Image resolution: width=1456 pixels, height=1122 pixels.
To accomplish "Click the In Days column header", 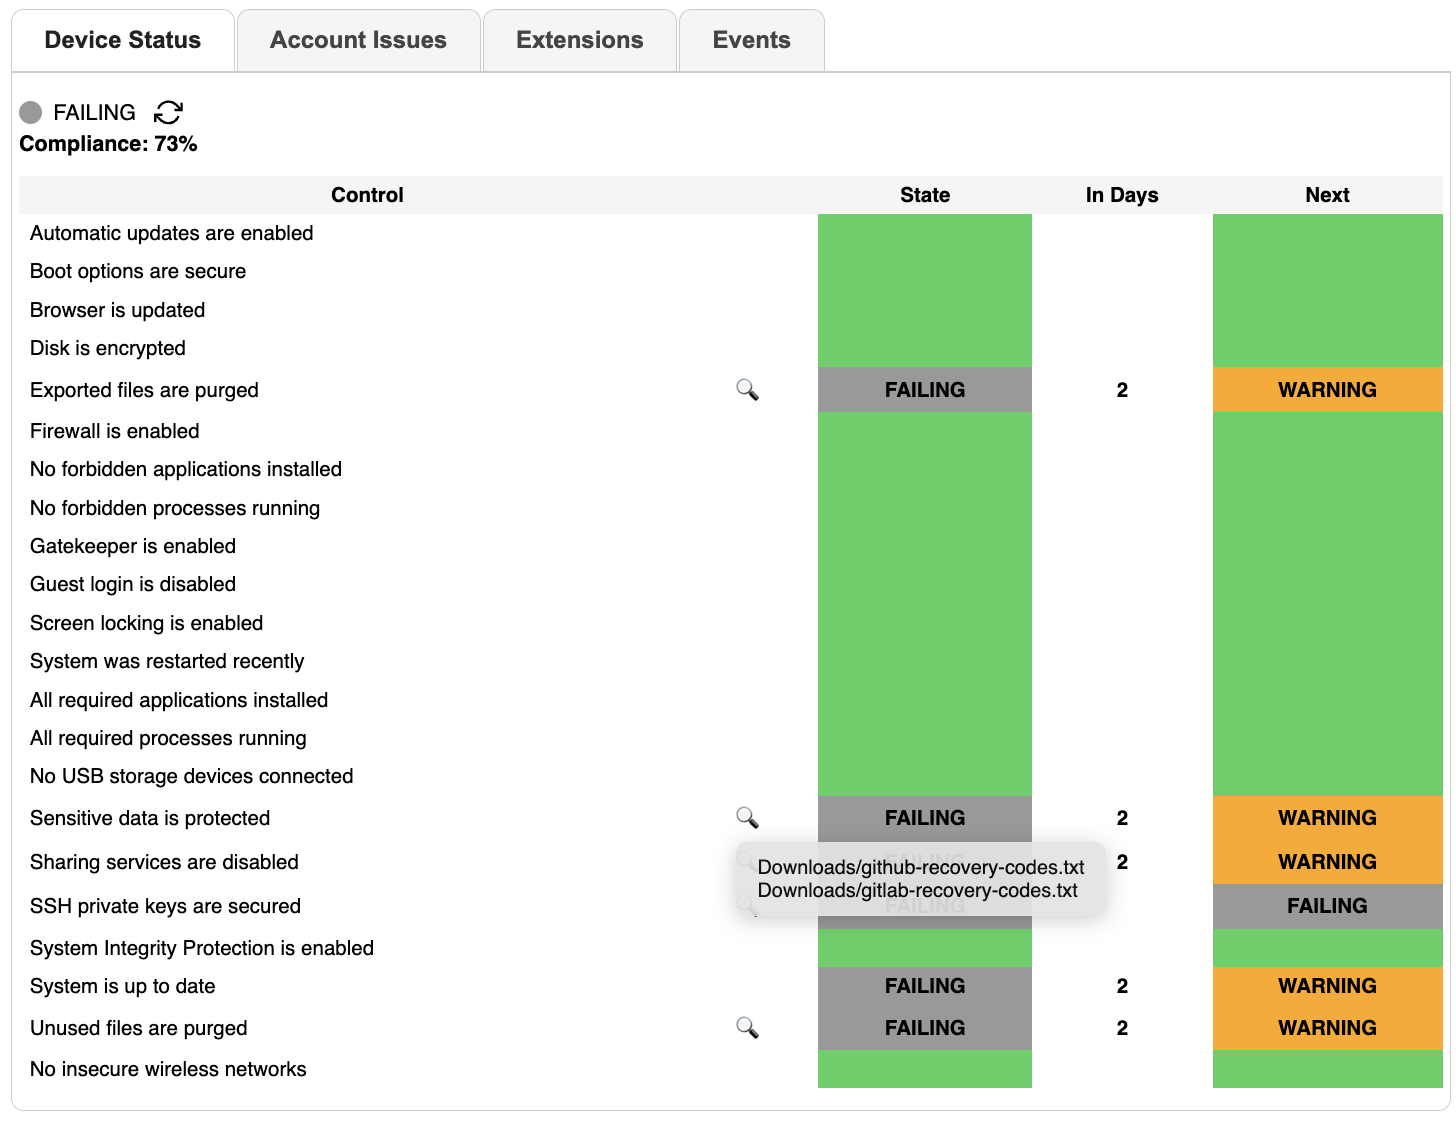I will click(1122, 195).
